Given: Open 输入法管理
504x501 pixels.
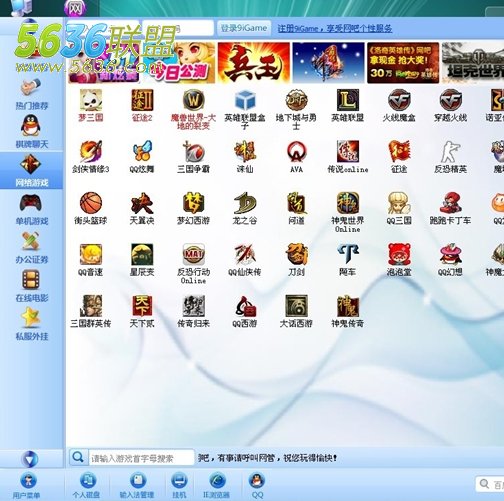Looking at the screenshot, I should [137, 485].
